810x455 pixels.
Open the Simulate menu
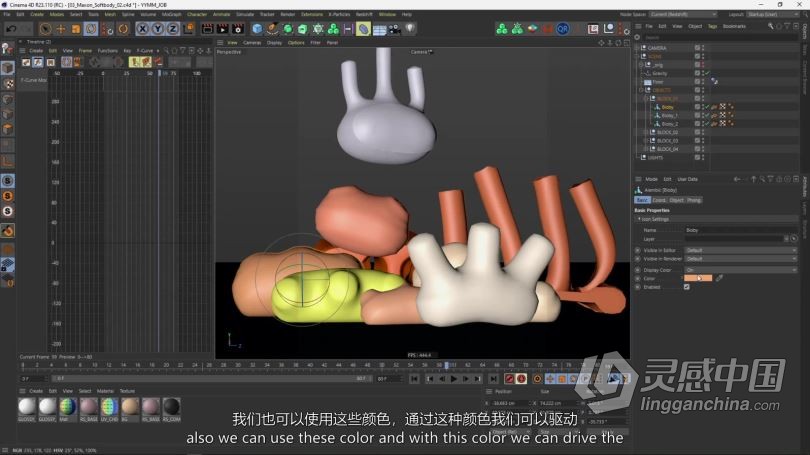(x=245, y=14)
